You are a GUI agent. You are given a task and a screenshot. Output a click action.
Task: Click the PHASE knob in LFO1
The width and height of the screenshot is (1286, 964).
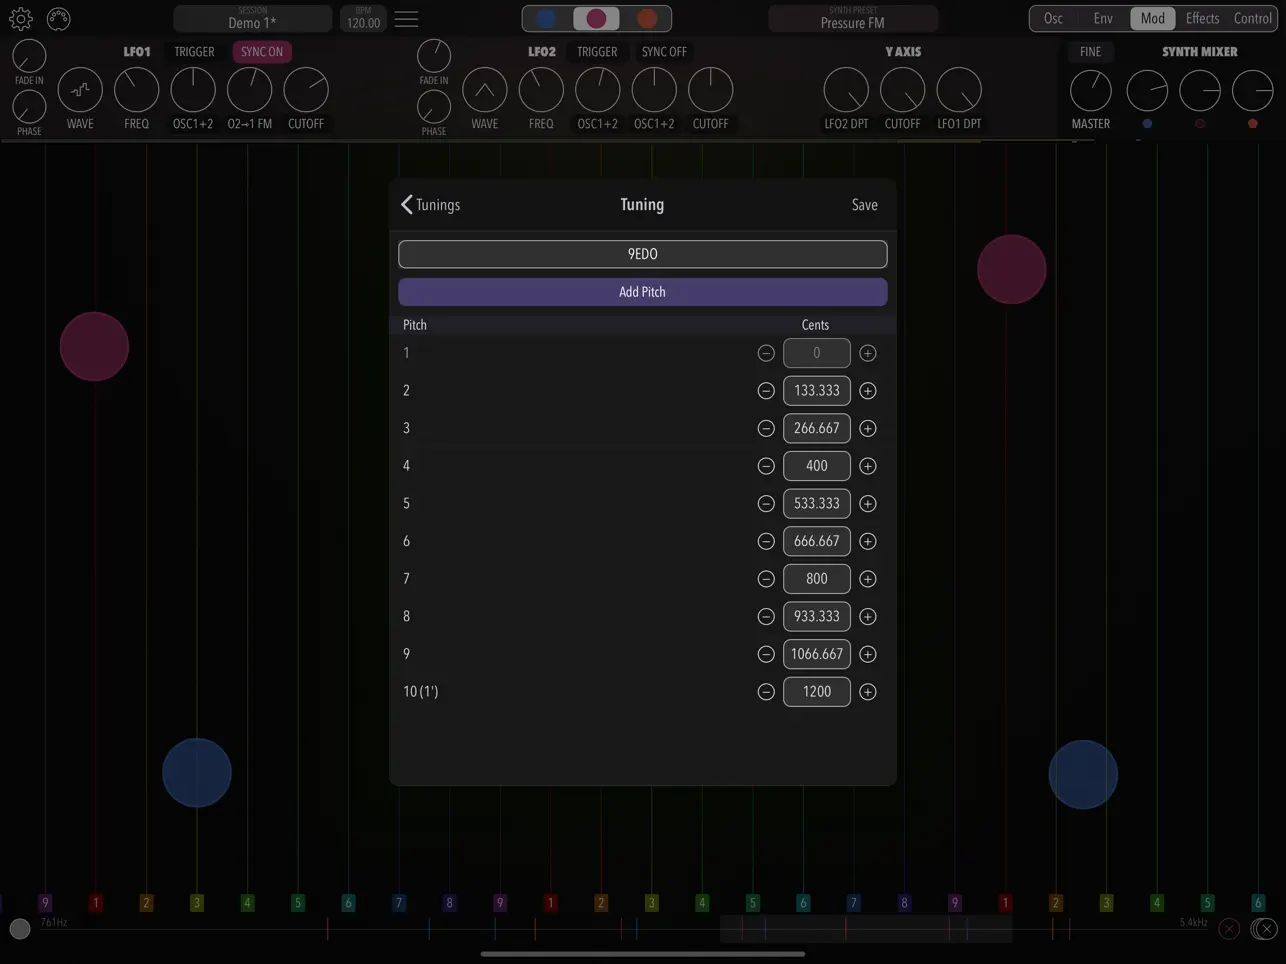click(x=29, y=109)
